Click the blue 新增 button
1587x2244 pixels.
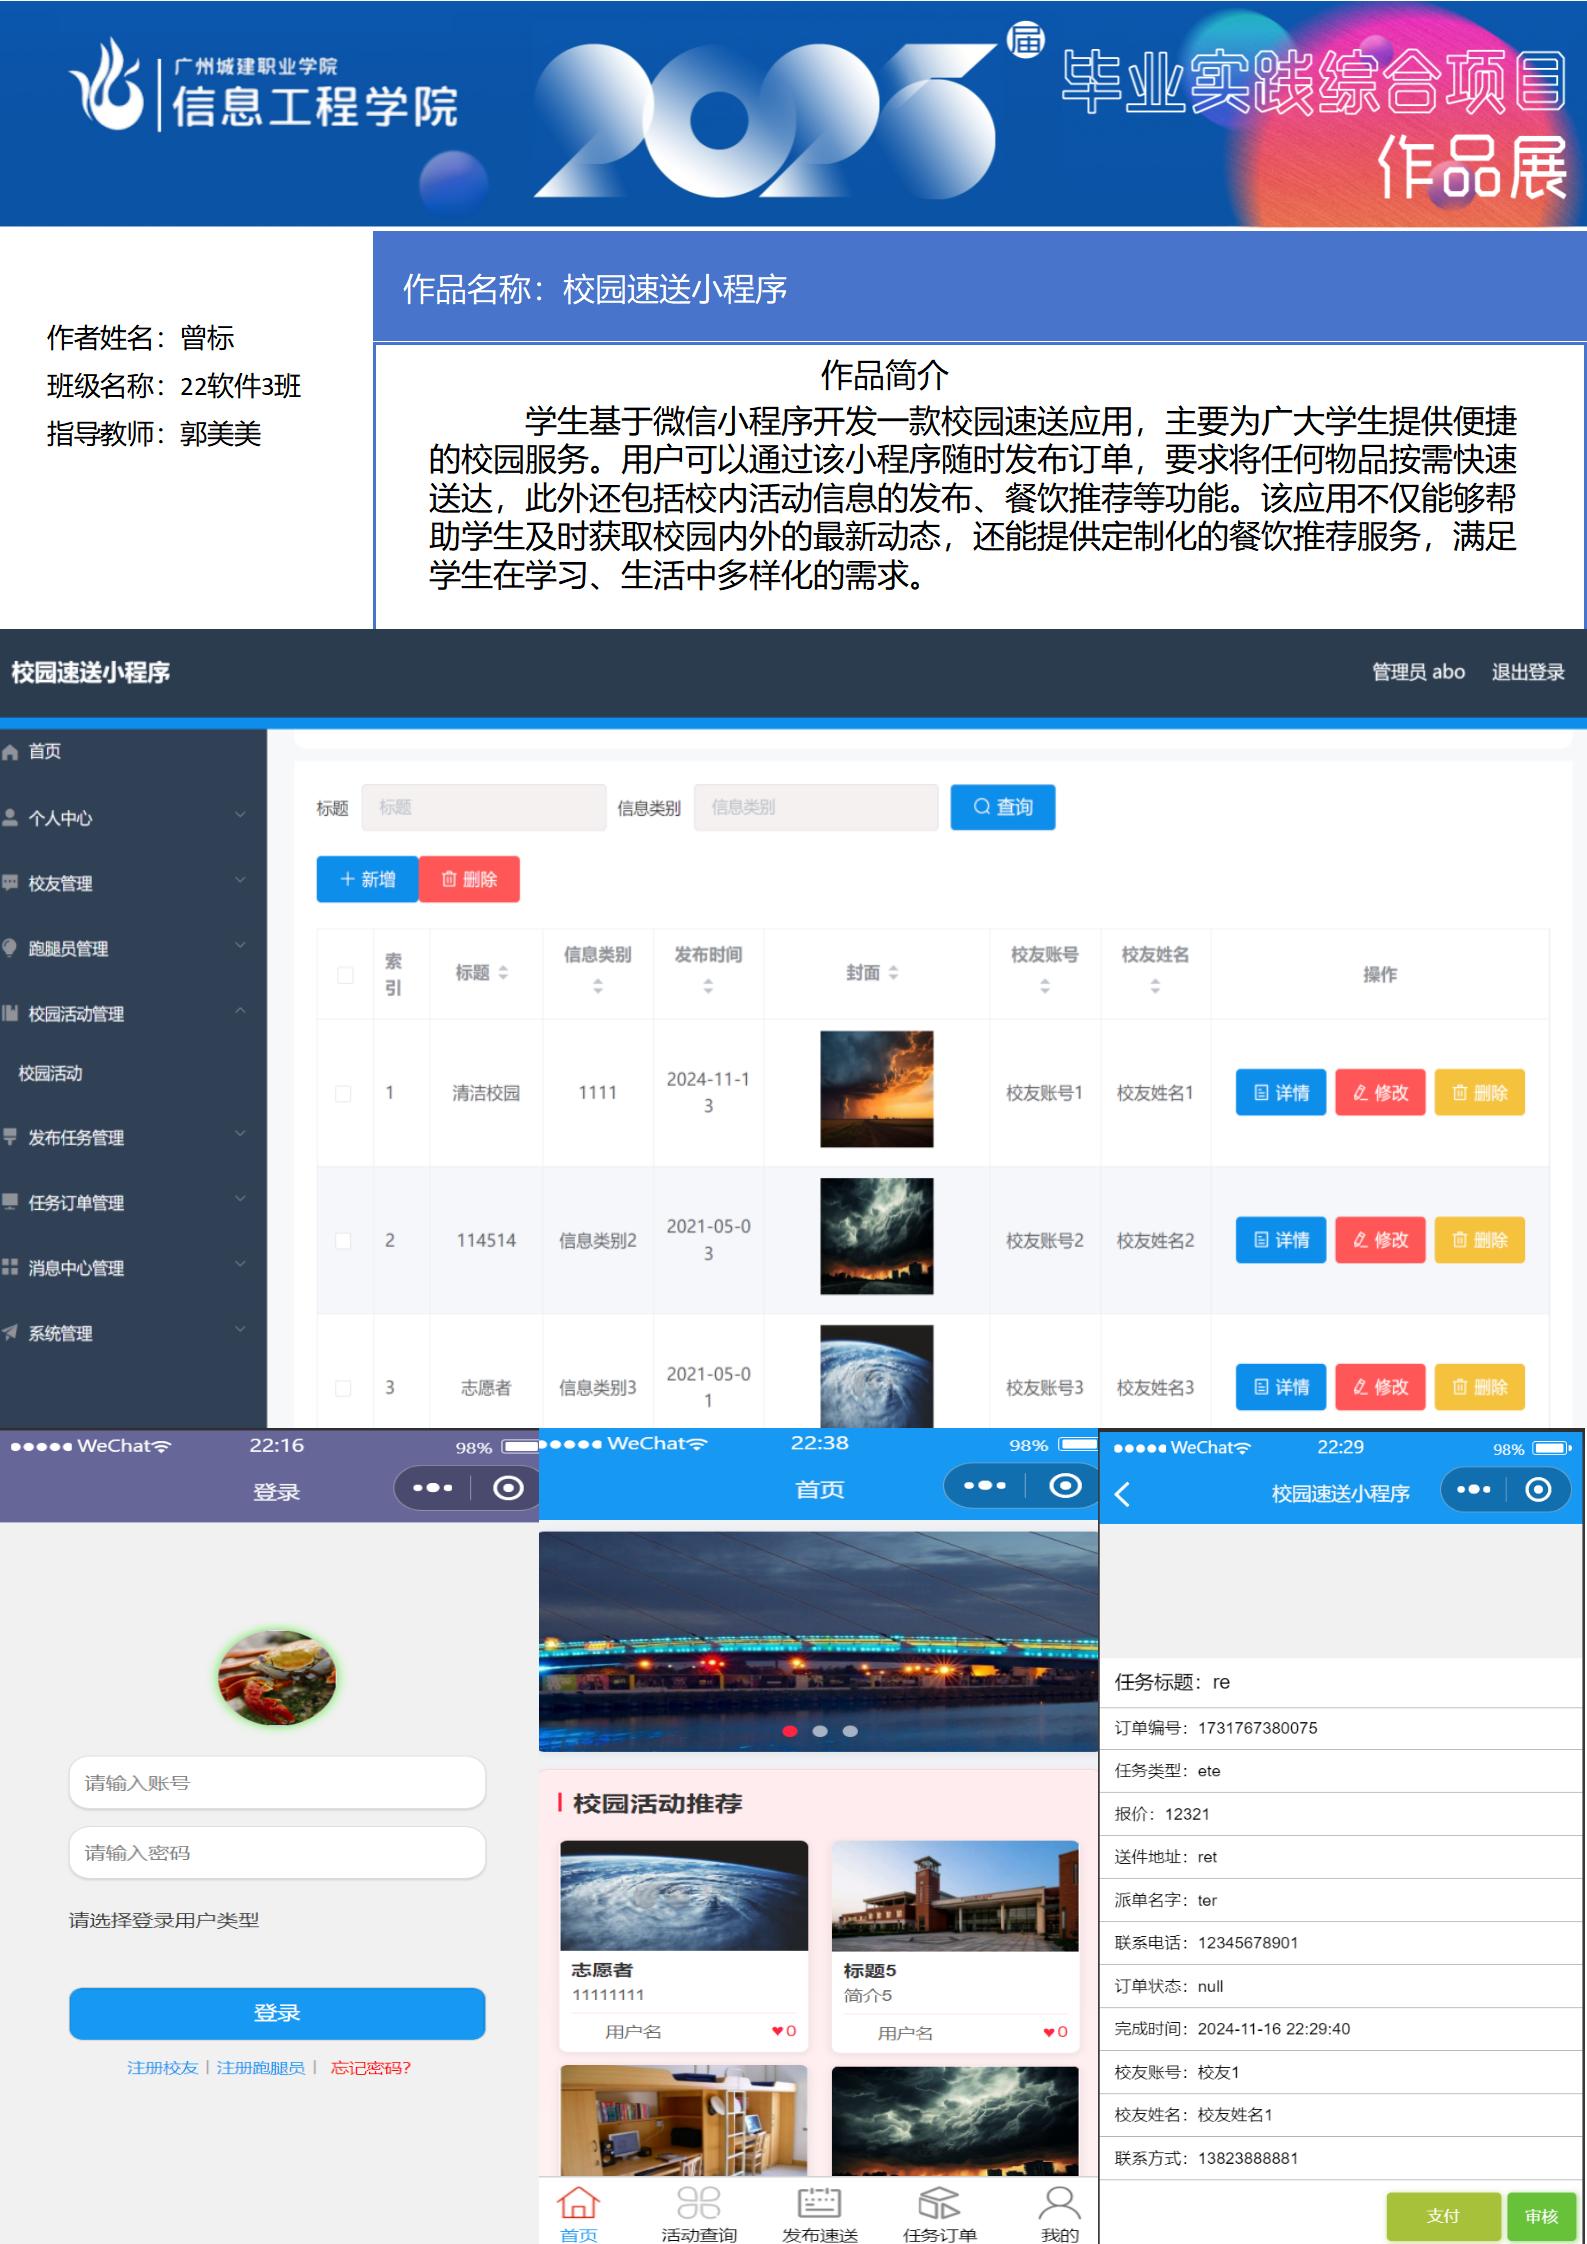(x=367, y=879)
